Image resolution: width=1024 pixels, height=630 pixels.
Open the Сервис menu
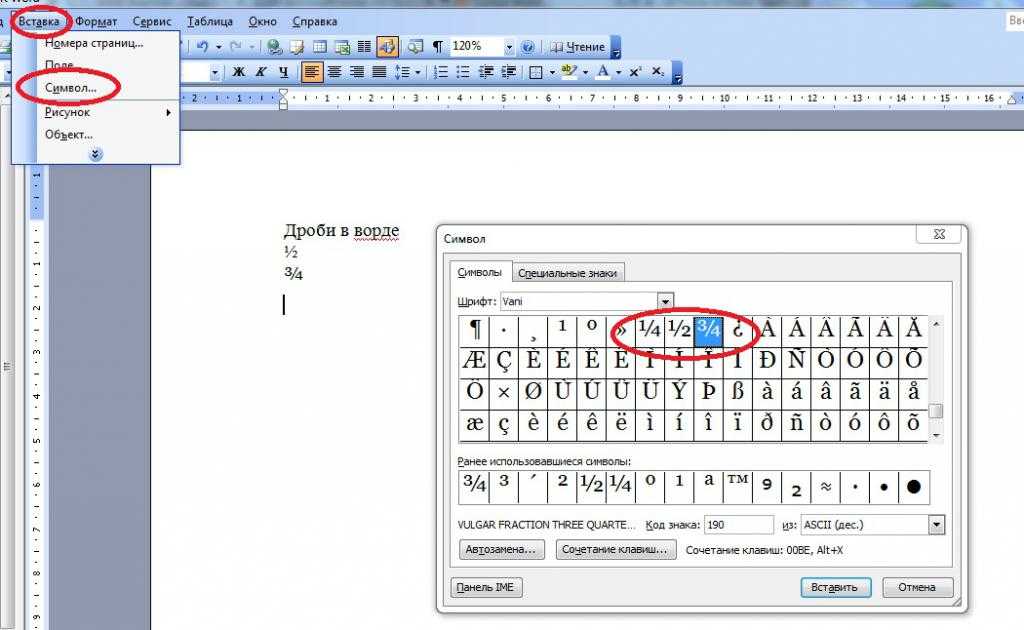coord(152,22)
